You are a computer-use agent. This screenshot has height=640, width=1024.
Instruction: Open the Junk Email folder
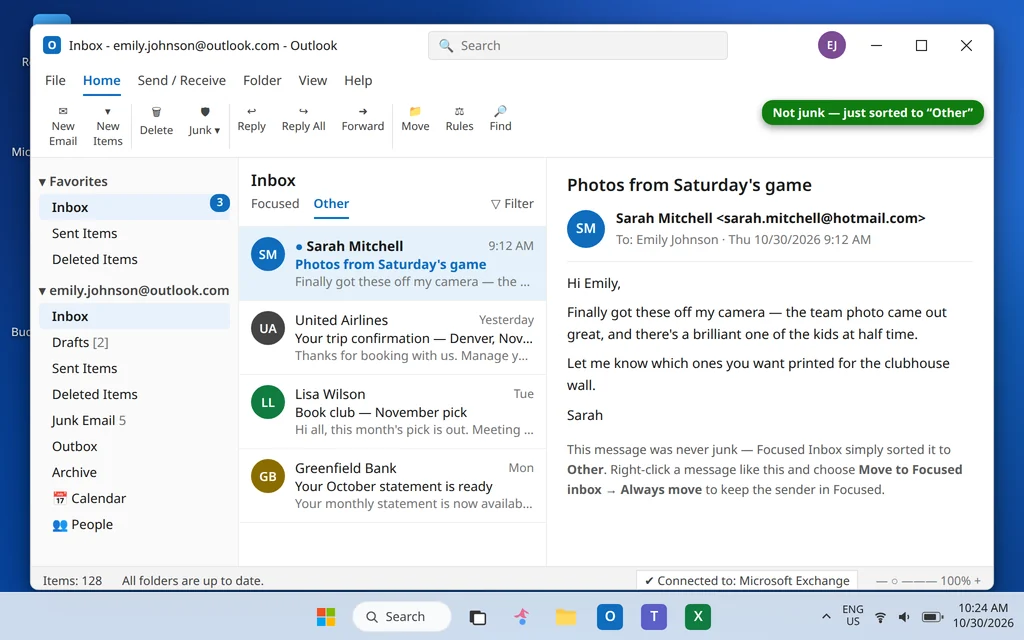pyautogui.click(x=134, y=421)
